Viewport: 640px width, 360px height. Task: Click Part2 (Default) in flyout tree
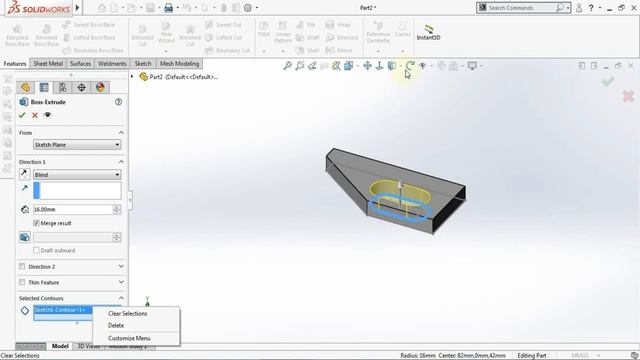coord(184,77)
